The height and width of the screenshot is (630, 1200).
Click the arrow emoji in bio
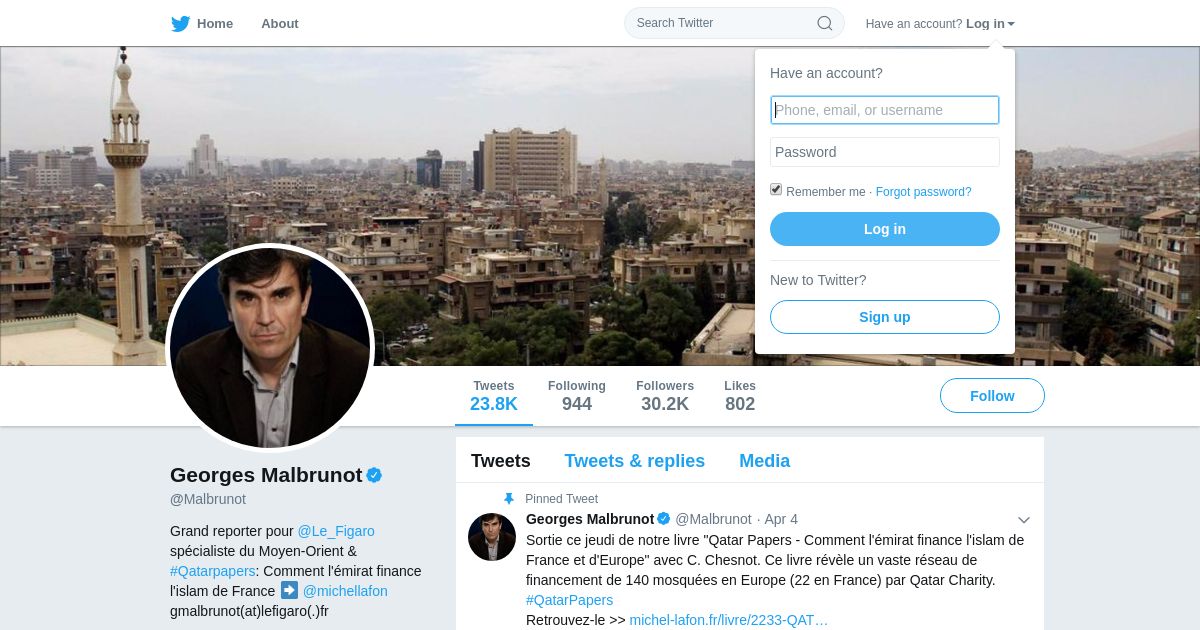coord(289,590)
